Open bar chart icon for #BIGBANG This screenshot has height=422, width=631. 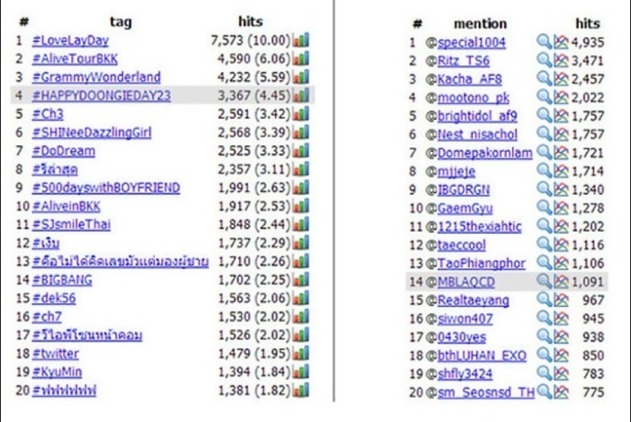click(x=301, y=280)
